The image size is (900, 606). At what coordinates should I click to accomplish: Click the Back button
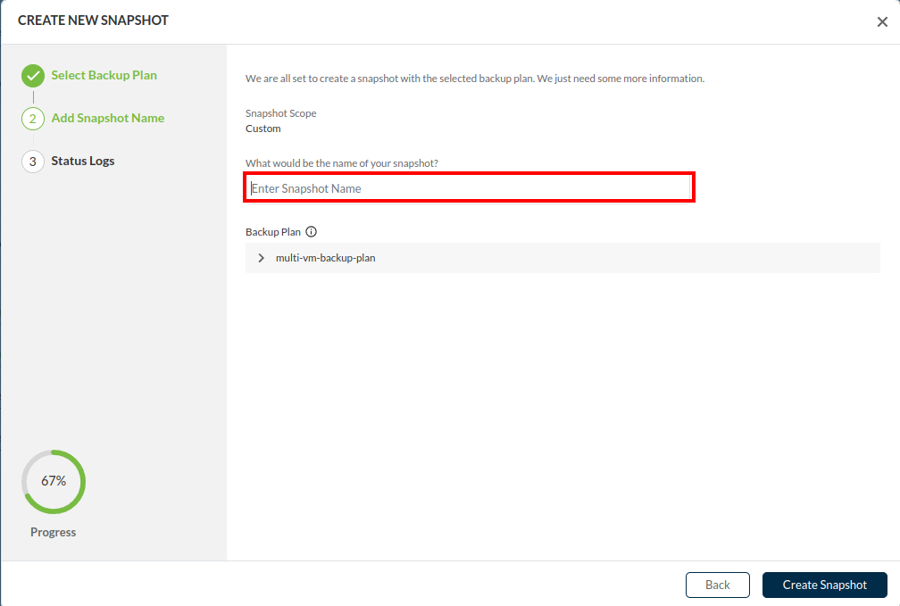tap(717, 585)
